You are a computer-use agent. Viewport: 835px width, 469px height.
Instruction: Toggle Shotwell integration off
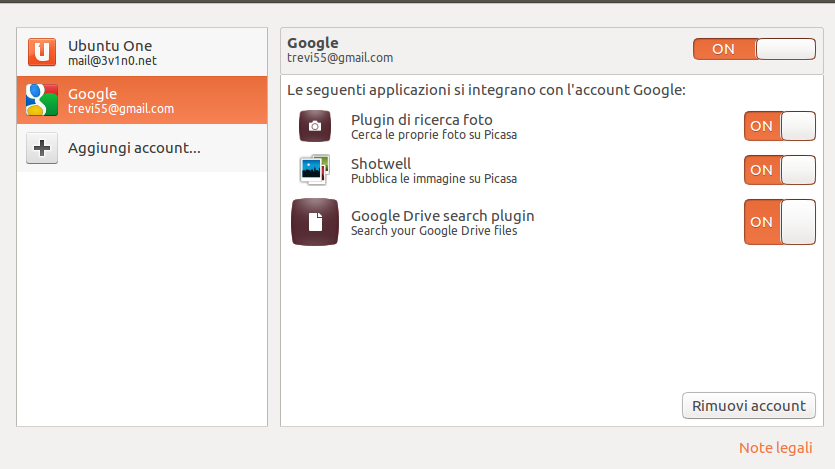(x=779, y=170)
